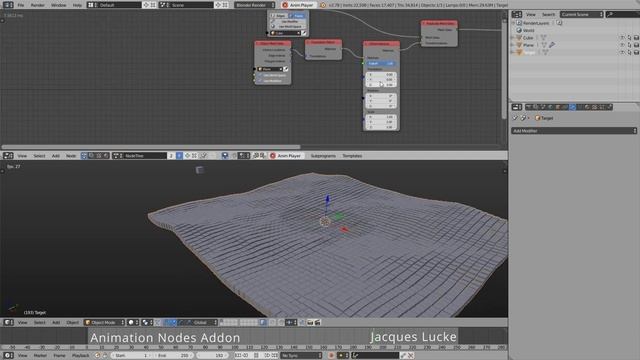The width and height of the screenshot is (640, 360).
Task: Click the outliner search filter field
Action: (x=623, y=14)
